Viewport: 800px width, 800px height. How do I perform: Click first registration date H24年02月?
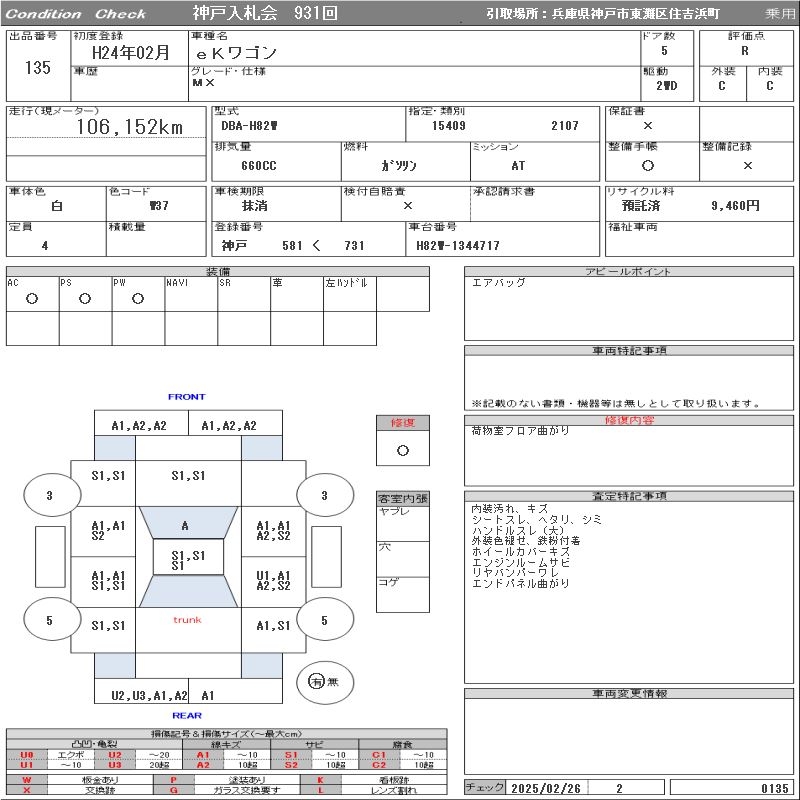click(x=131, y=52)
